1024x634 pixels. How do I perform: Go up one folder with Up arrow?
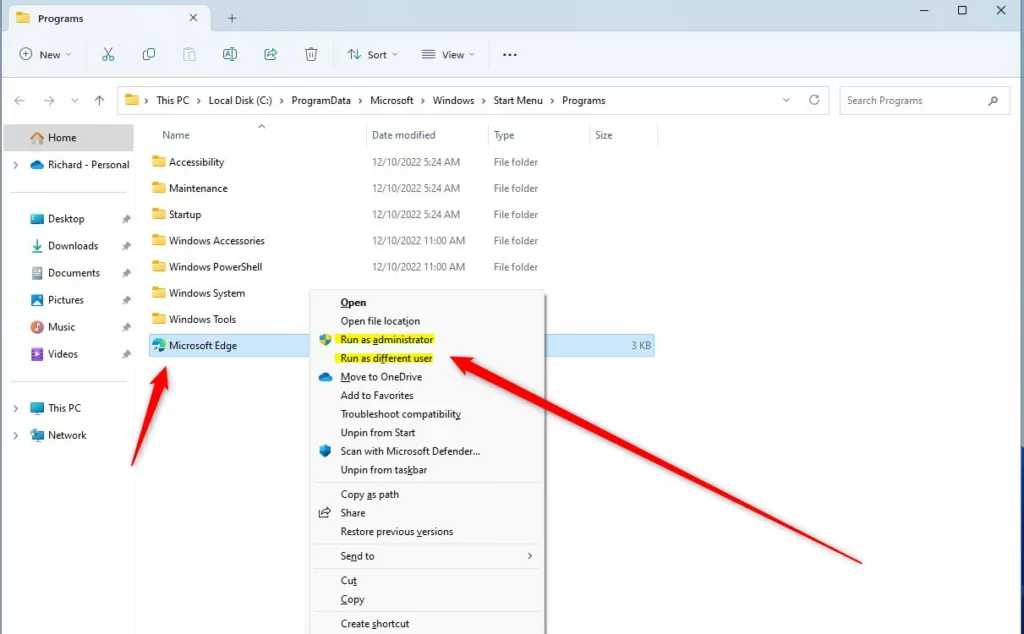tap(99, 100)
